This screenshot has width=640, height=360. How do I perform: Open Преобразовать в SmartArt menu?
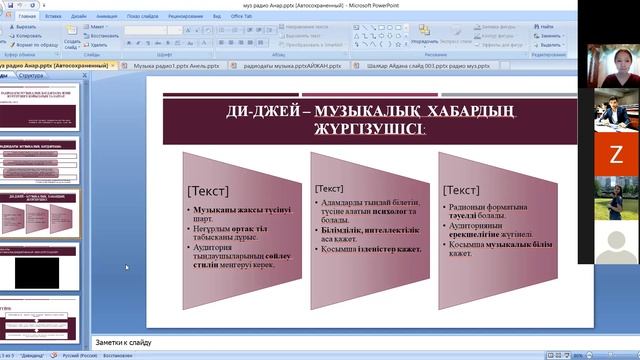click(x=312, y=45)
